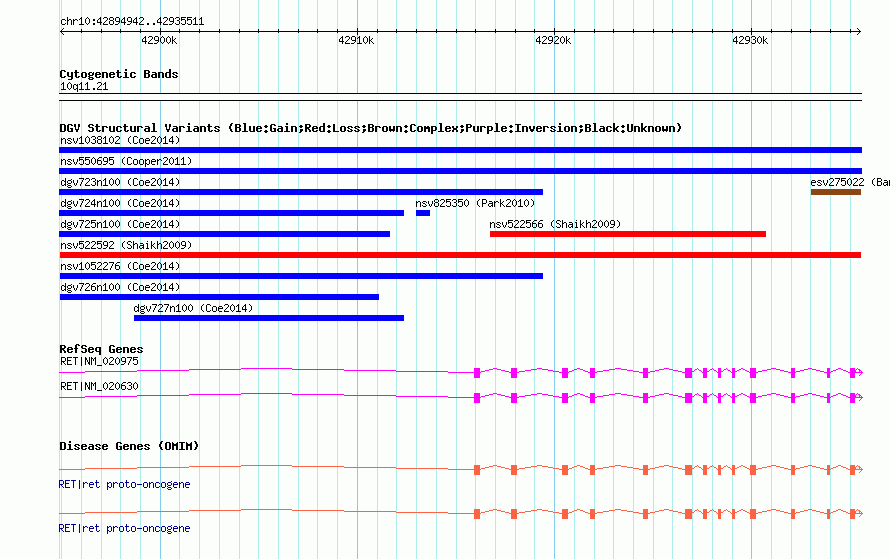Click the dgv727n100 (Coe2014) blue bar
This screenshot has height=559, width=890.
coord(269,318)
